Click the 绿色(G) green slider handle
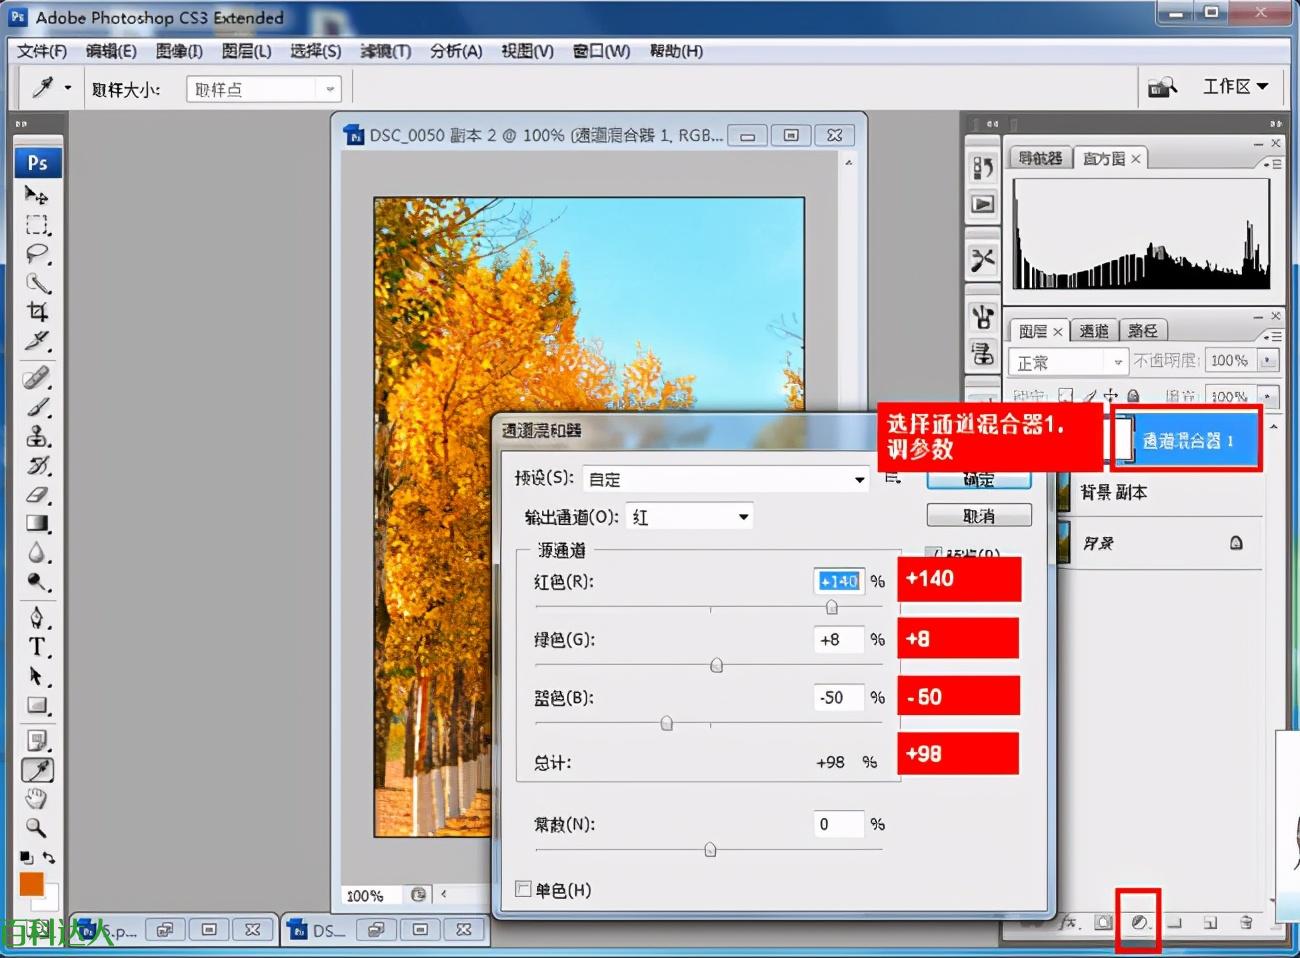This screenshot has height=958, width=1300. pos(716,666)
